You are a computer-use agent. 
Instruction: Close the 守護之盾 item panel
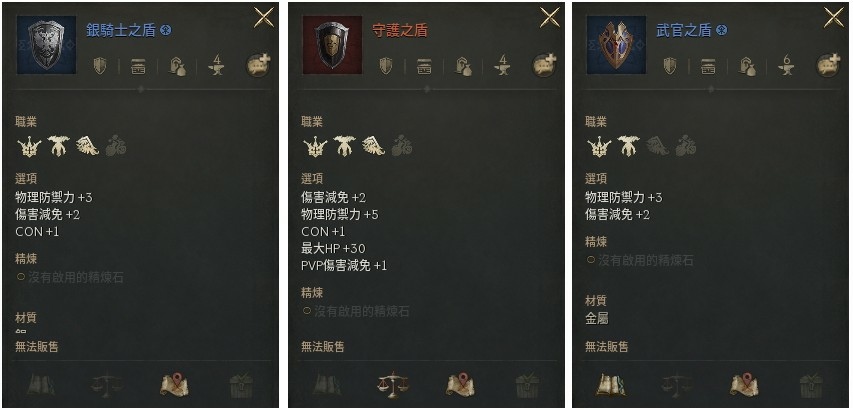click(549, 17)
